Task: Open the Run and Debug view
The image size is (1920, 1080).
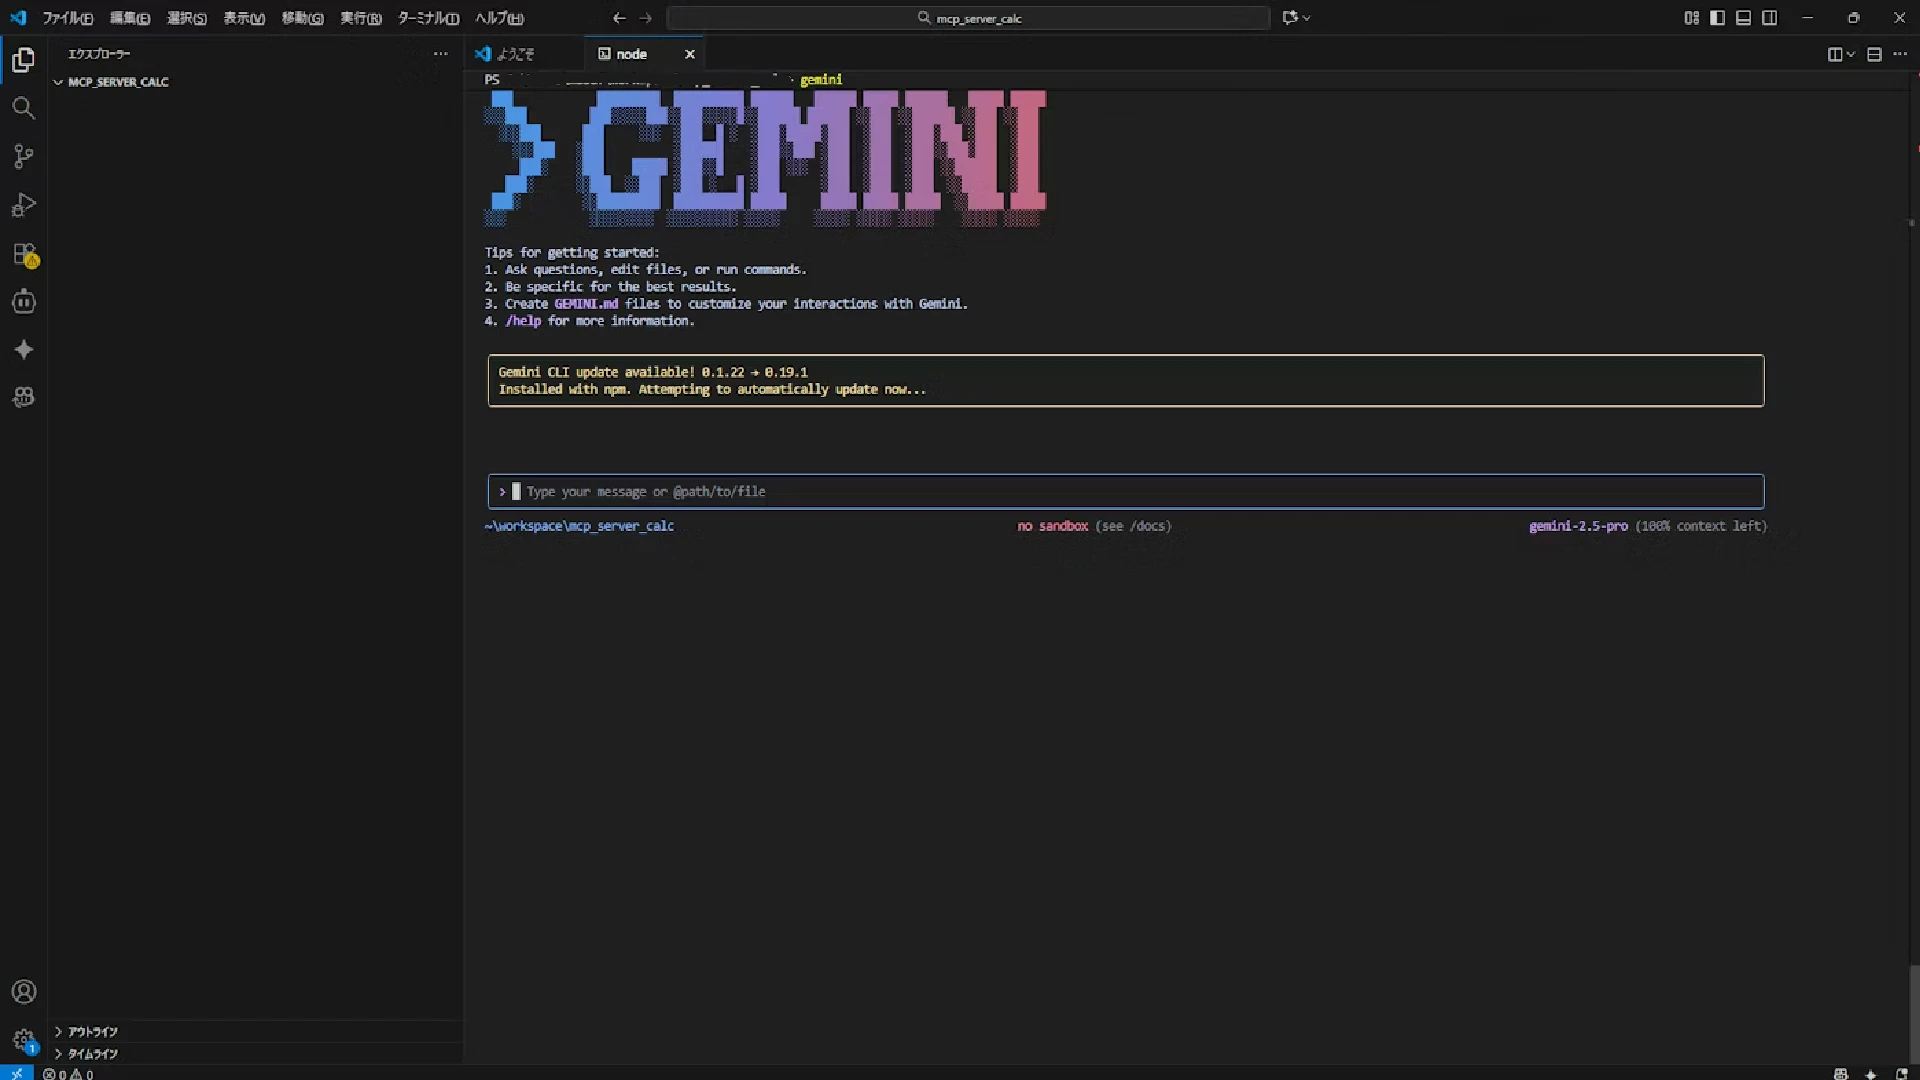Action: click(x=23, y=205)
